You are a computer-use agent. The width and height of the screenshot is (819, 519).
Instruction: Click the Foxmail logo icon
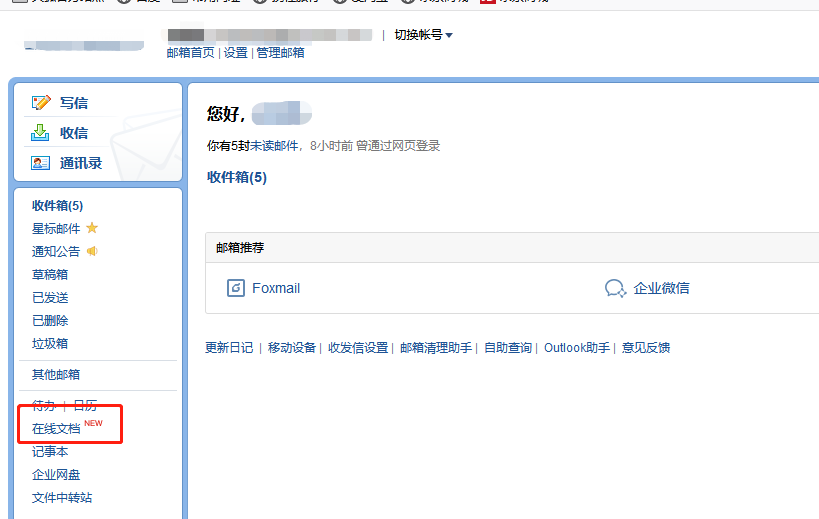(x=236, y=288)
